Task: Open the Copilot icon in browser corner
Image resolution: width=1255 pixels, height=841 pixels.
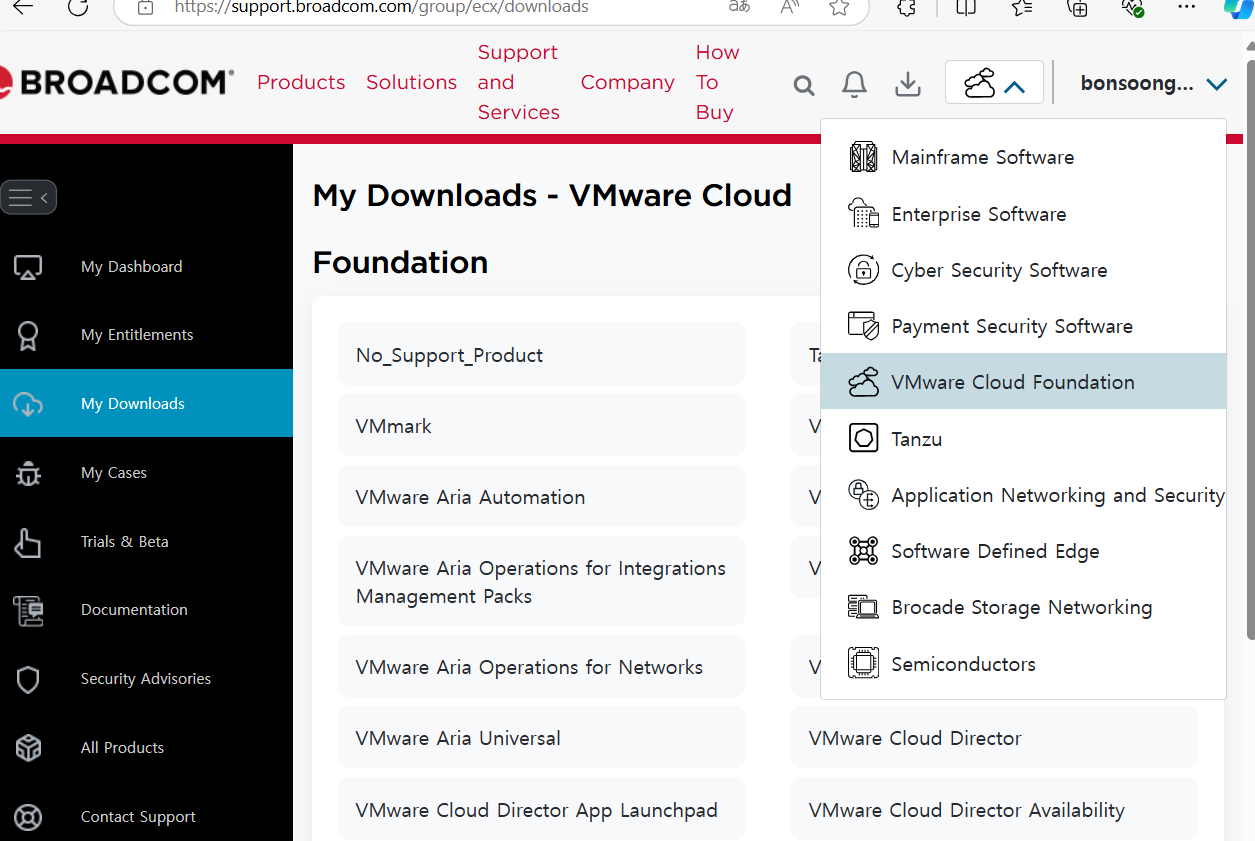Action: (x=1239, y=7)
